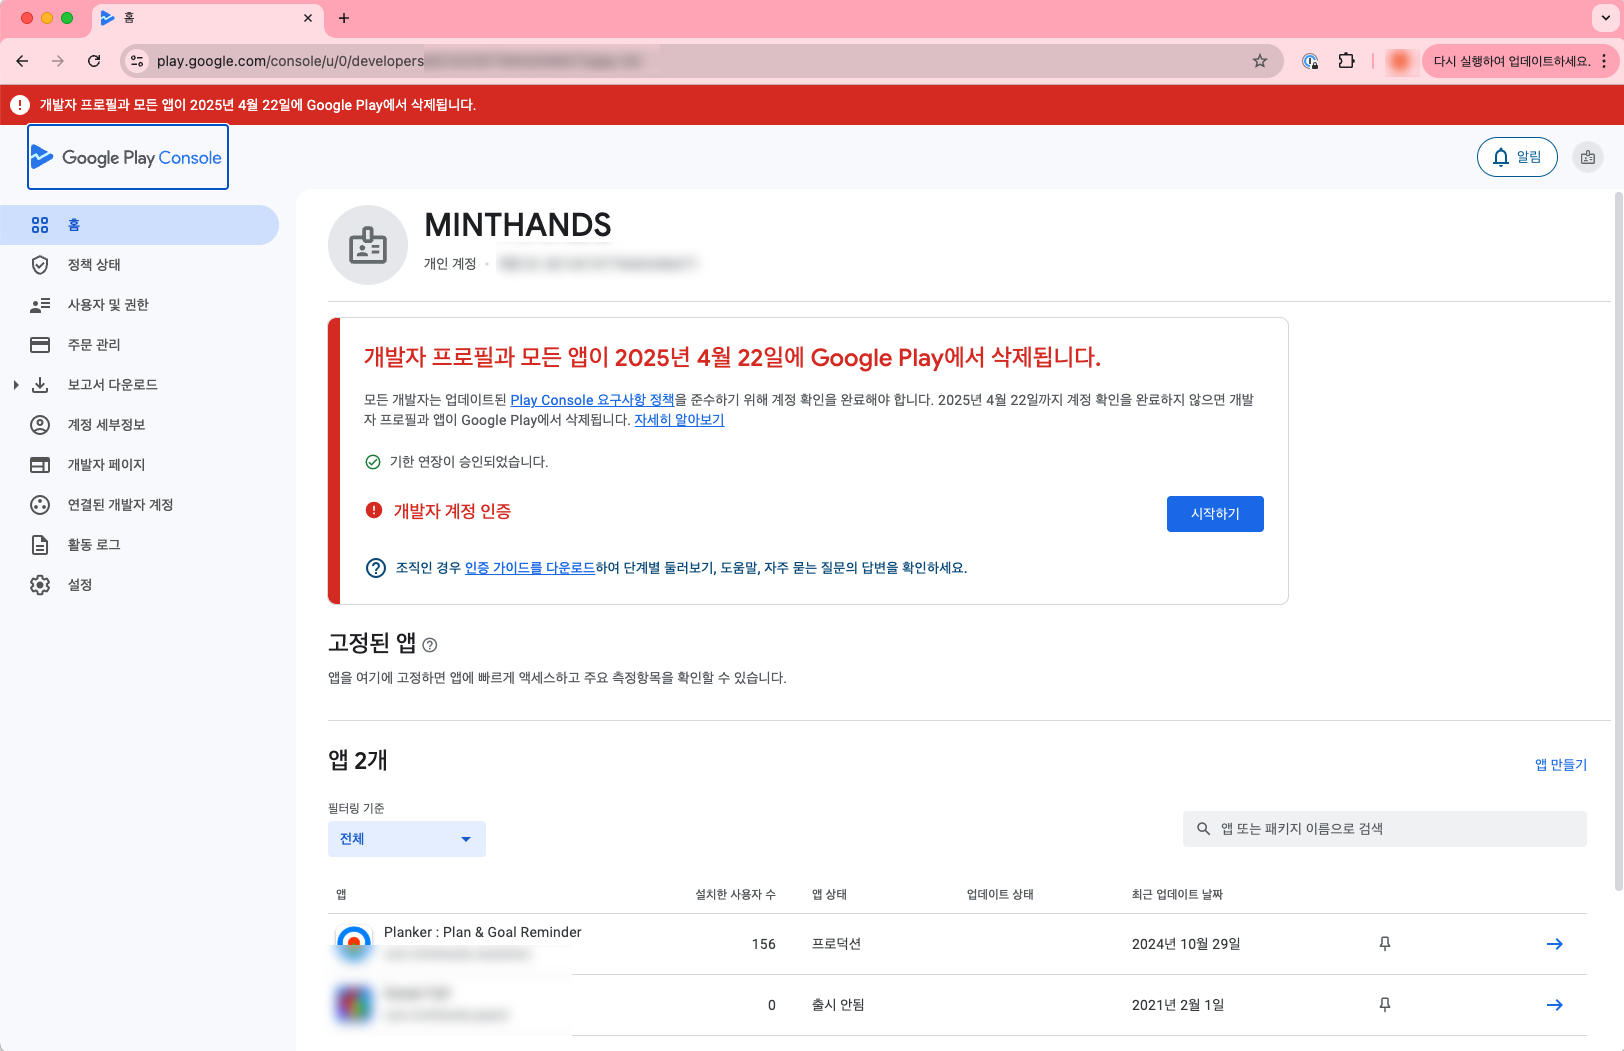Click the question mark icon near 인증 가이드
Screen dimensions: 1624x1051
click(x=376, y=568)
